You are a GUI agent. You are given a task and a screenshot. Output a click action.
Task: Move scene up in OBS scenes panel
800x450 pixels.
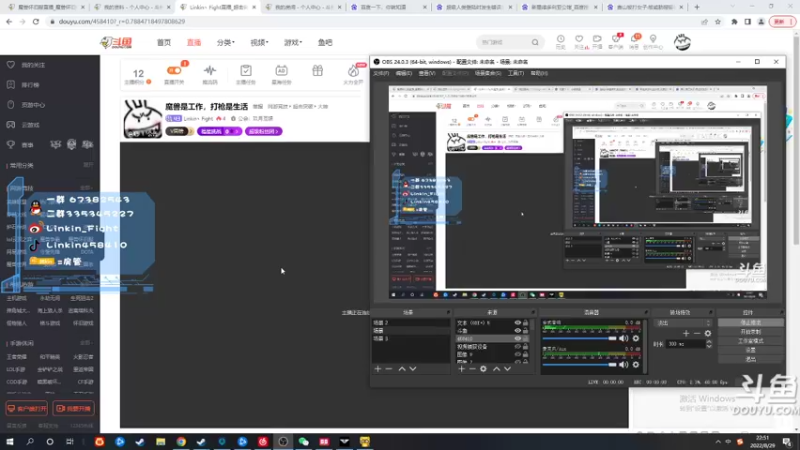tap(402, 368)
